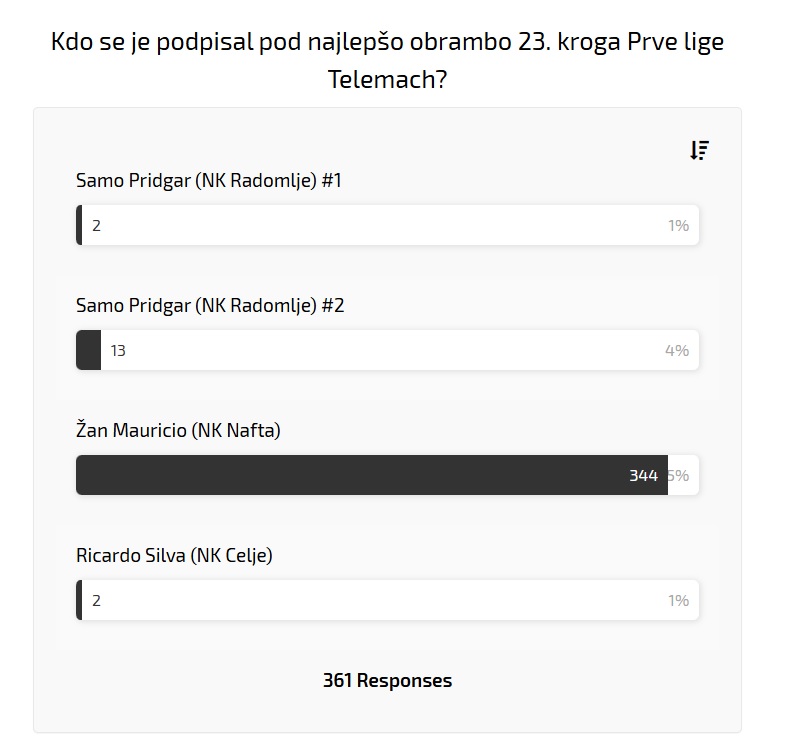Select the Žan Mauricio (NK Nafta) label
Viewport: 799px width, 739px height.
click(178, 431)
